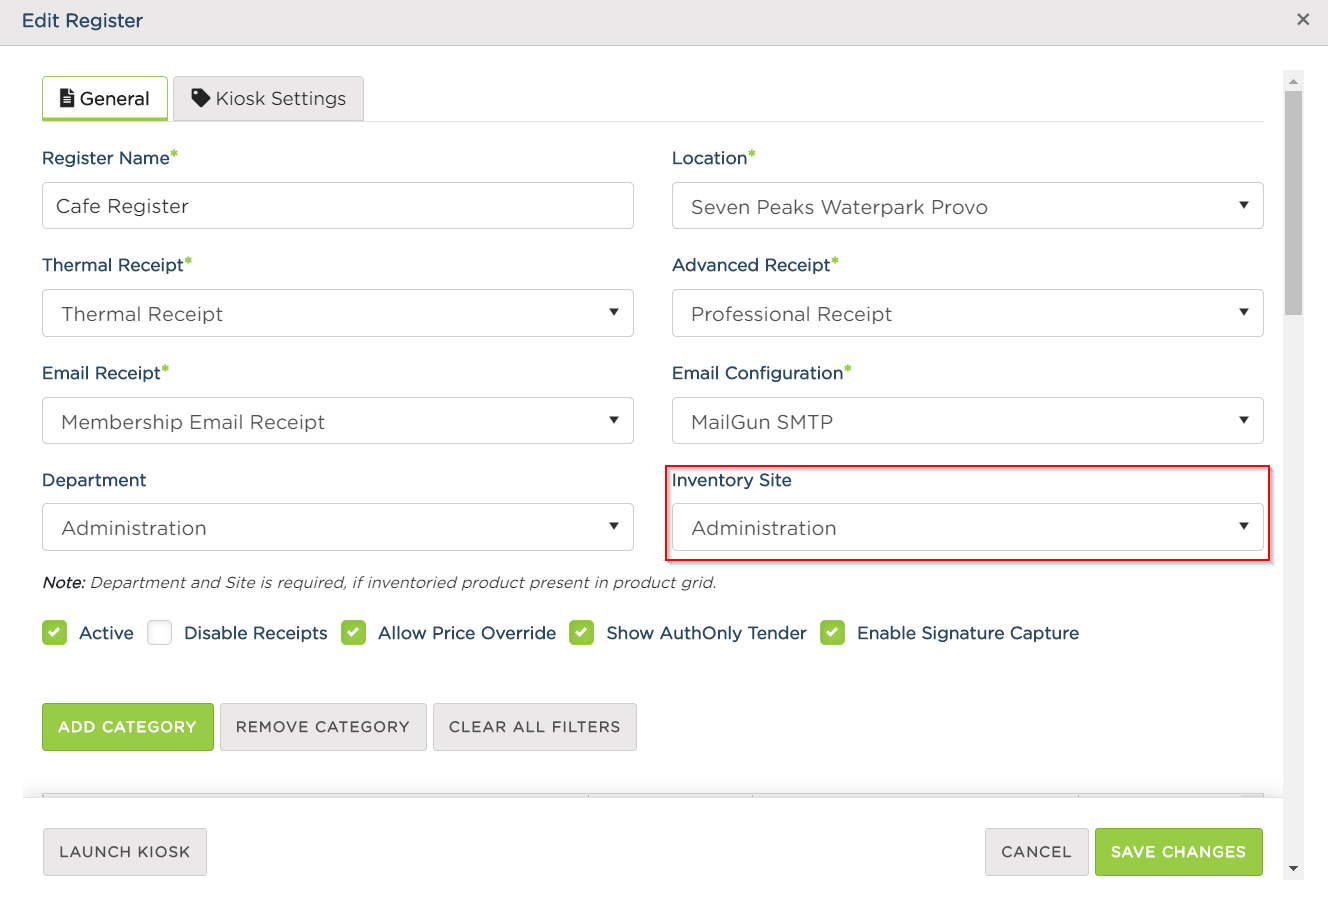
Task: Click the Edit Register dialog title
Action: pos(82,20)
